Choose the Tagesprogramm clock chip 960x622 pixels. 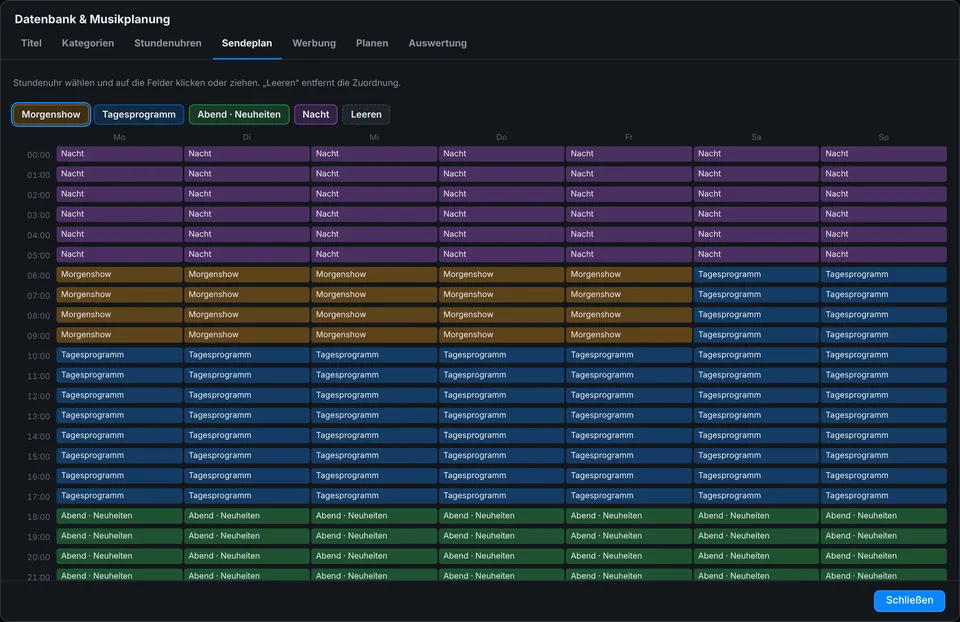point(139,114)
